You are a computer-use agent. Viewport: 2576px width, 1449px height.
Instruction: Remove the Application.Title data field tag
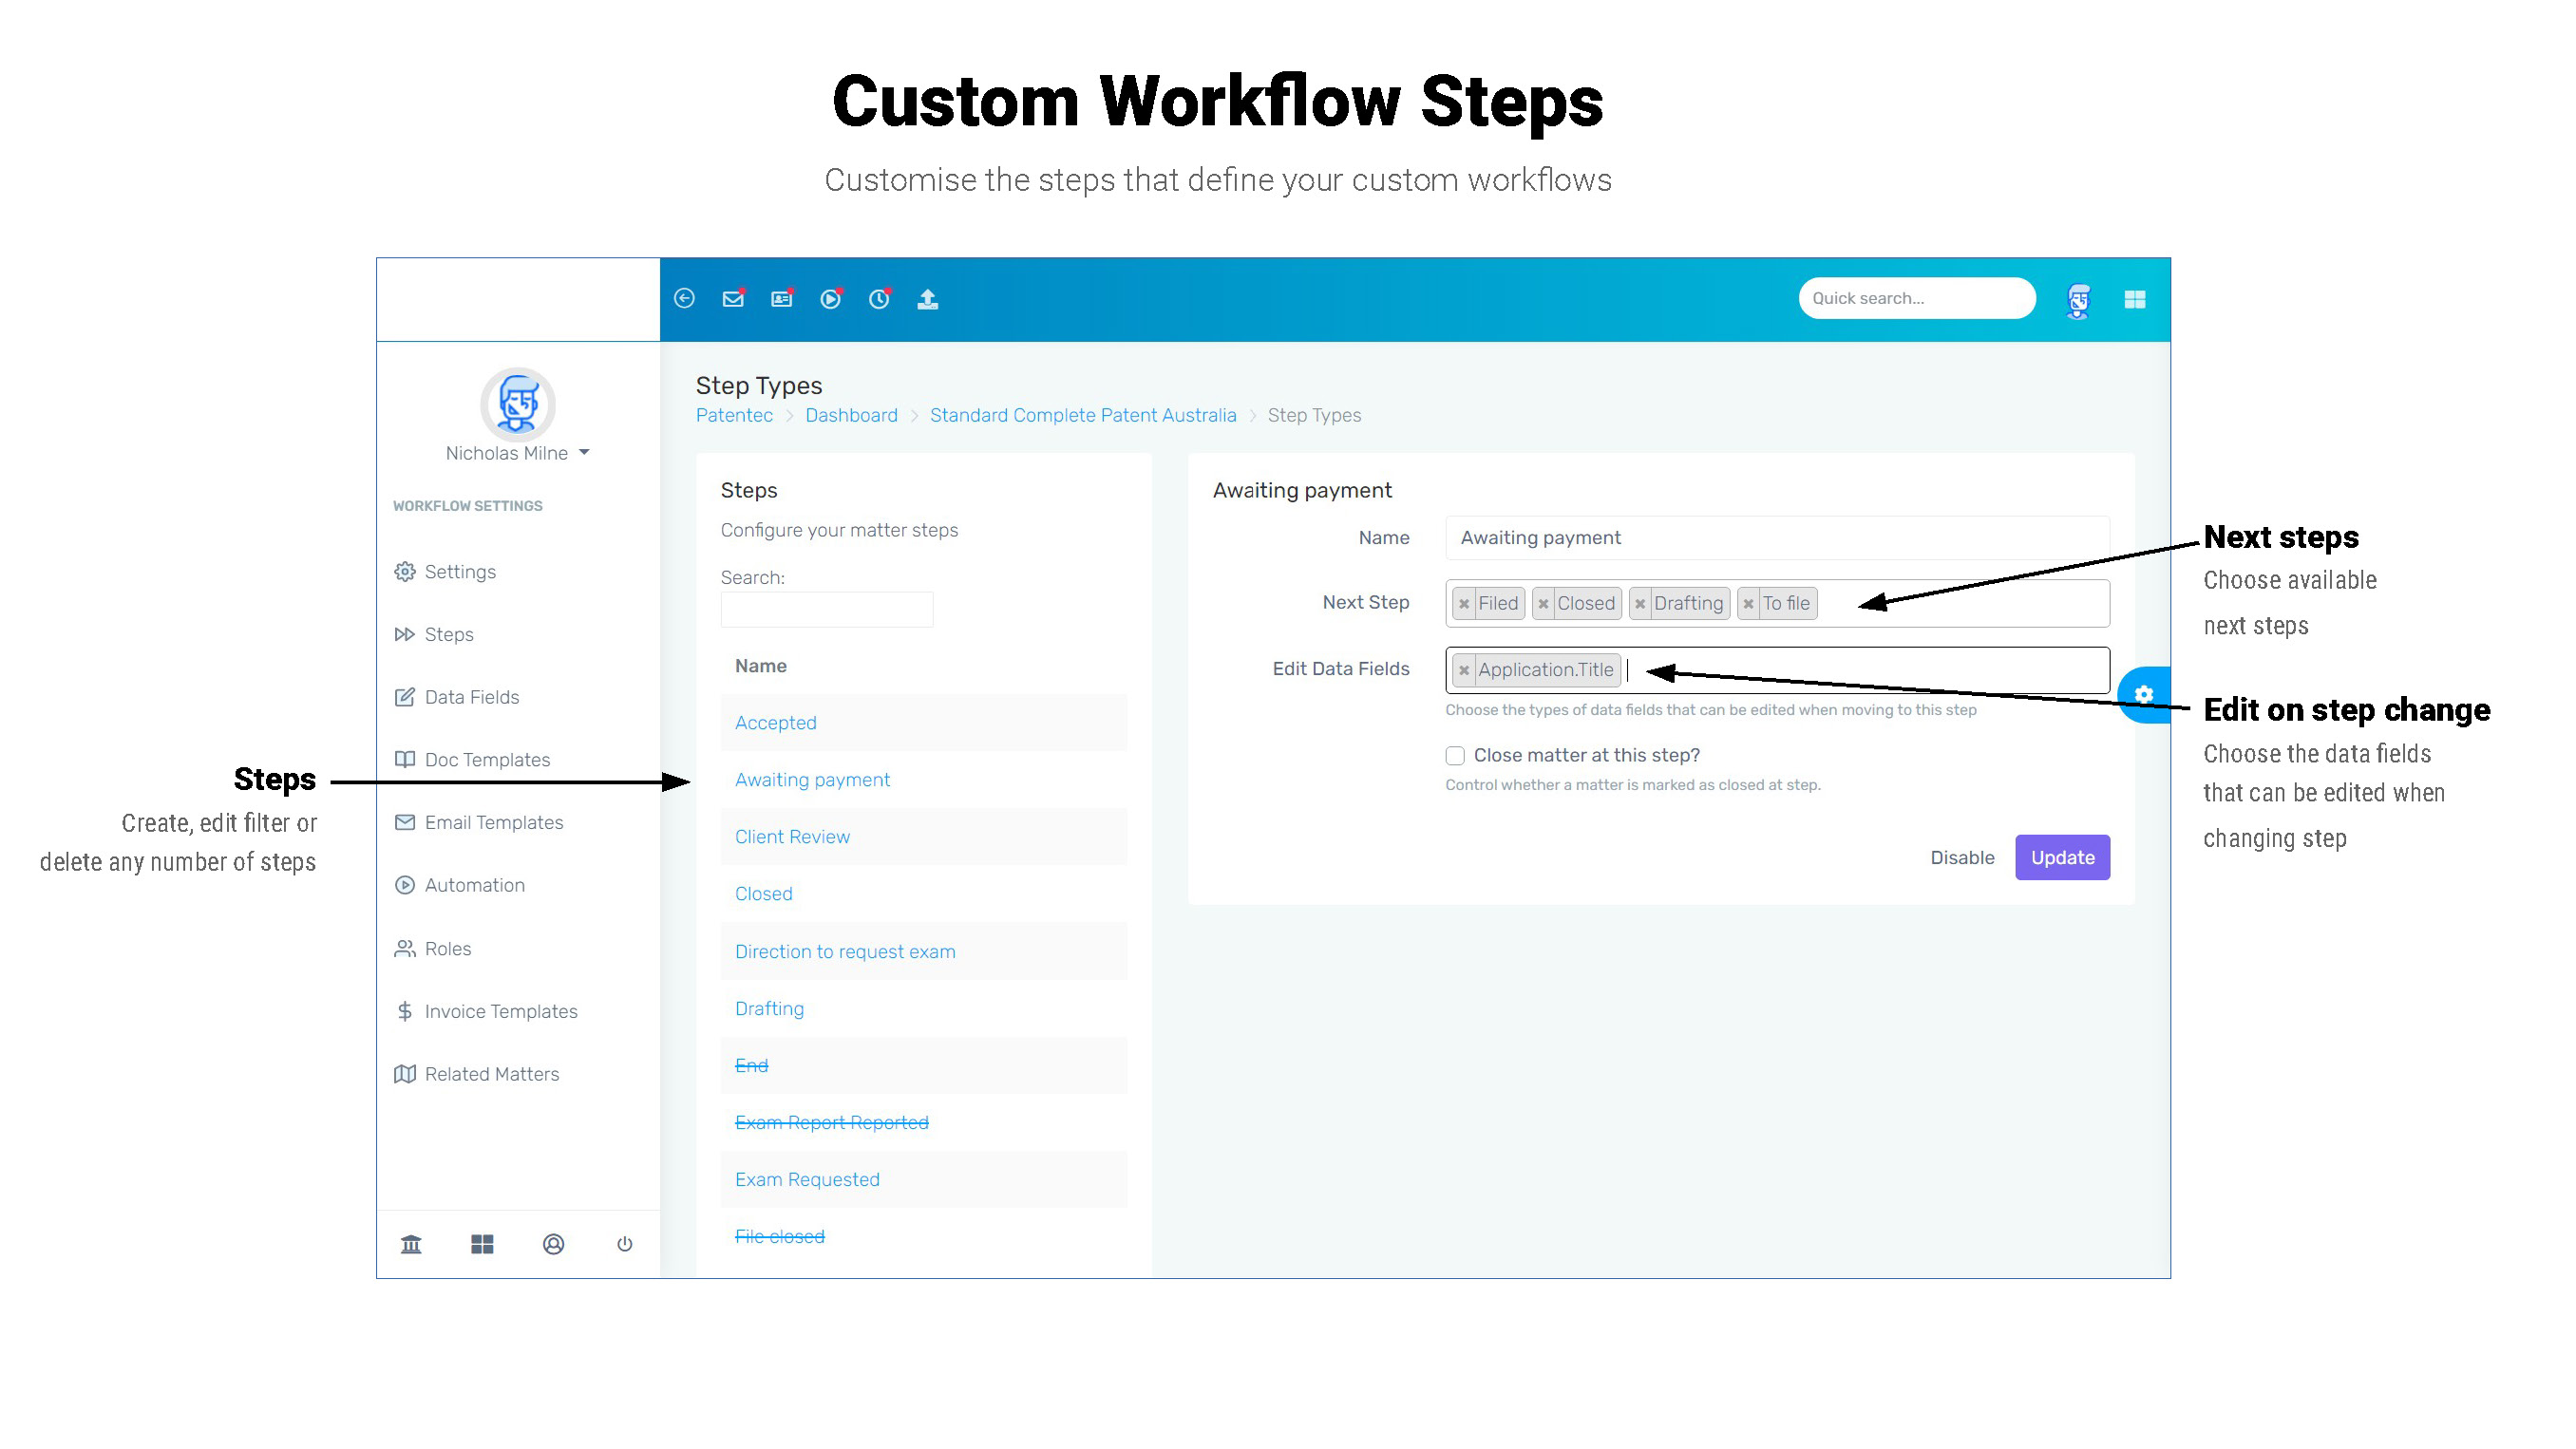click(x=1464, y=670)
